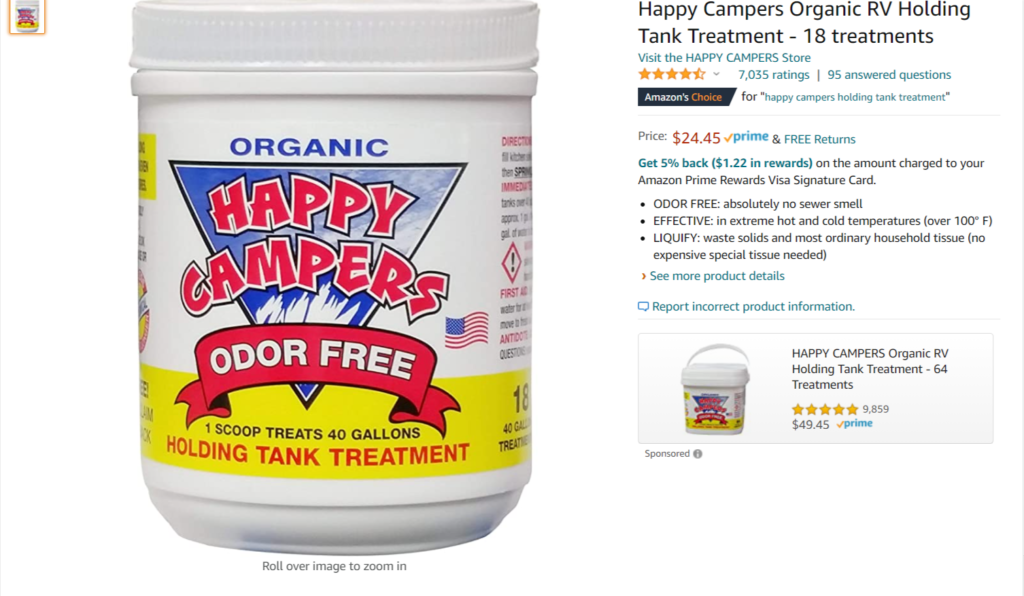1024x596 pixels.
Task: Visit the HAPPY CAMPERS Store link
Action: 724,57
